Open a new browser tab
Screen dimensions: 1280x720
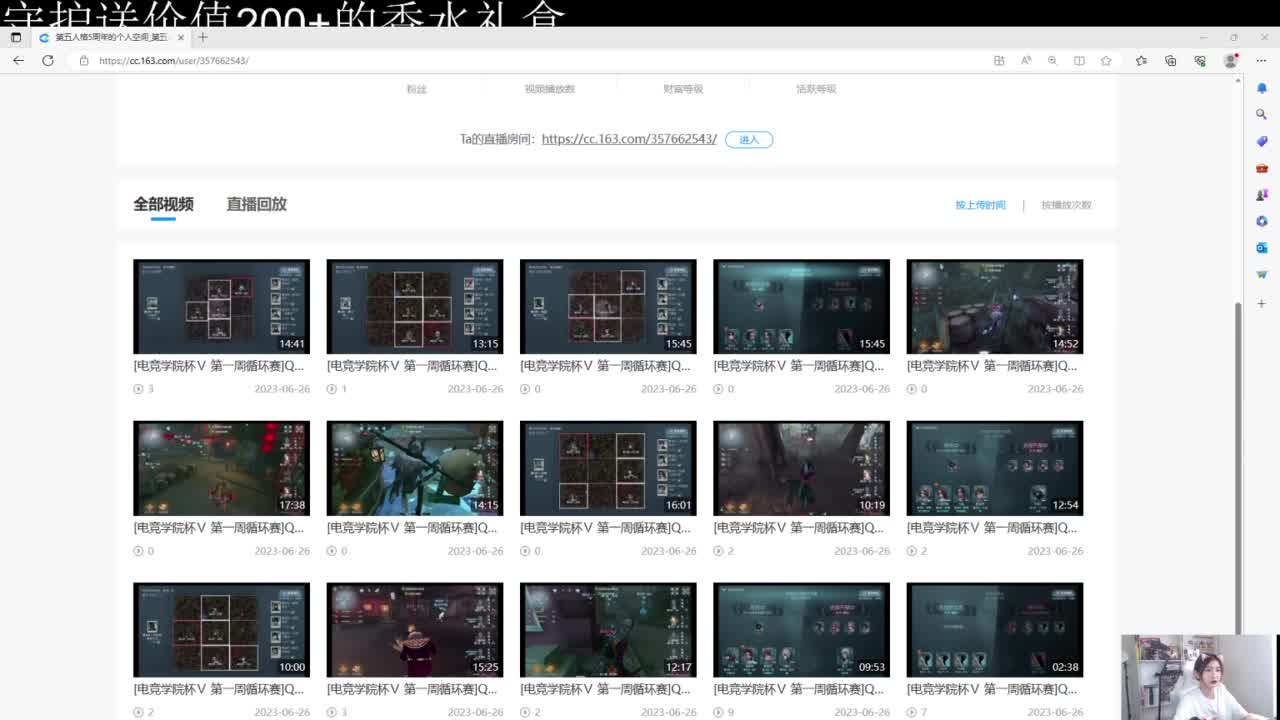(x=203, y=37)
